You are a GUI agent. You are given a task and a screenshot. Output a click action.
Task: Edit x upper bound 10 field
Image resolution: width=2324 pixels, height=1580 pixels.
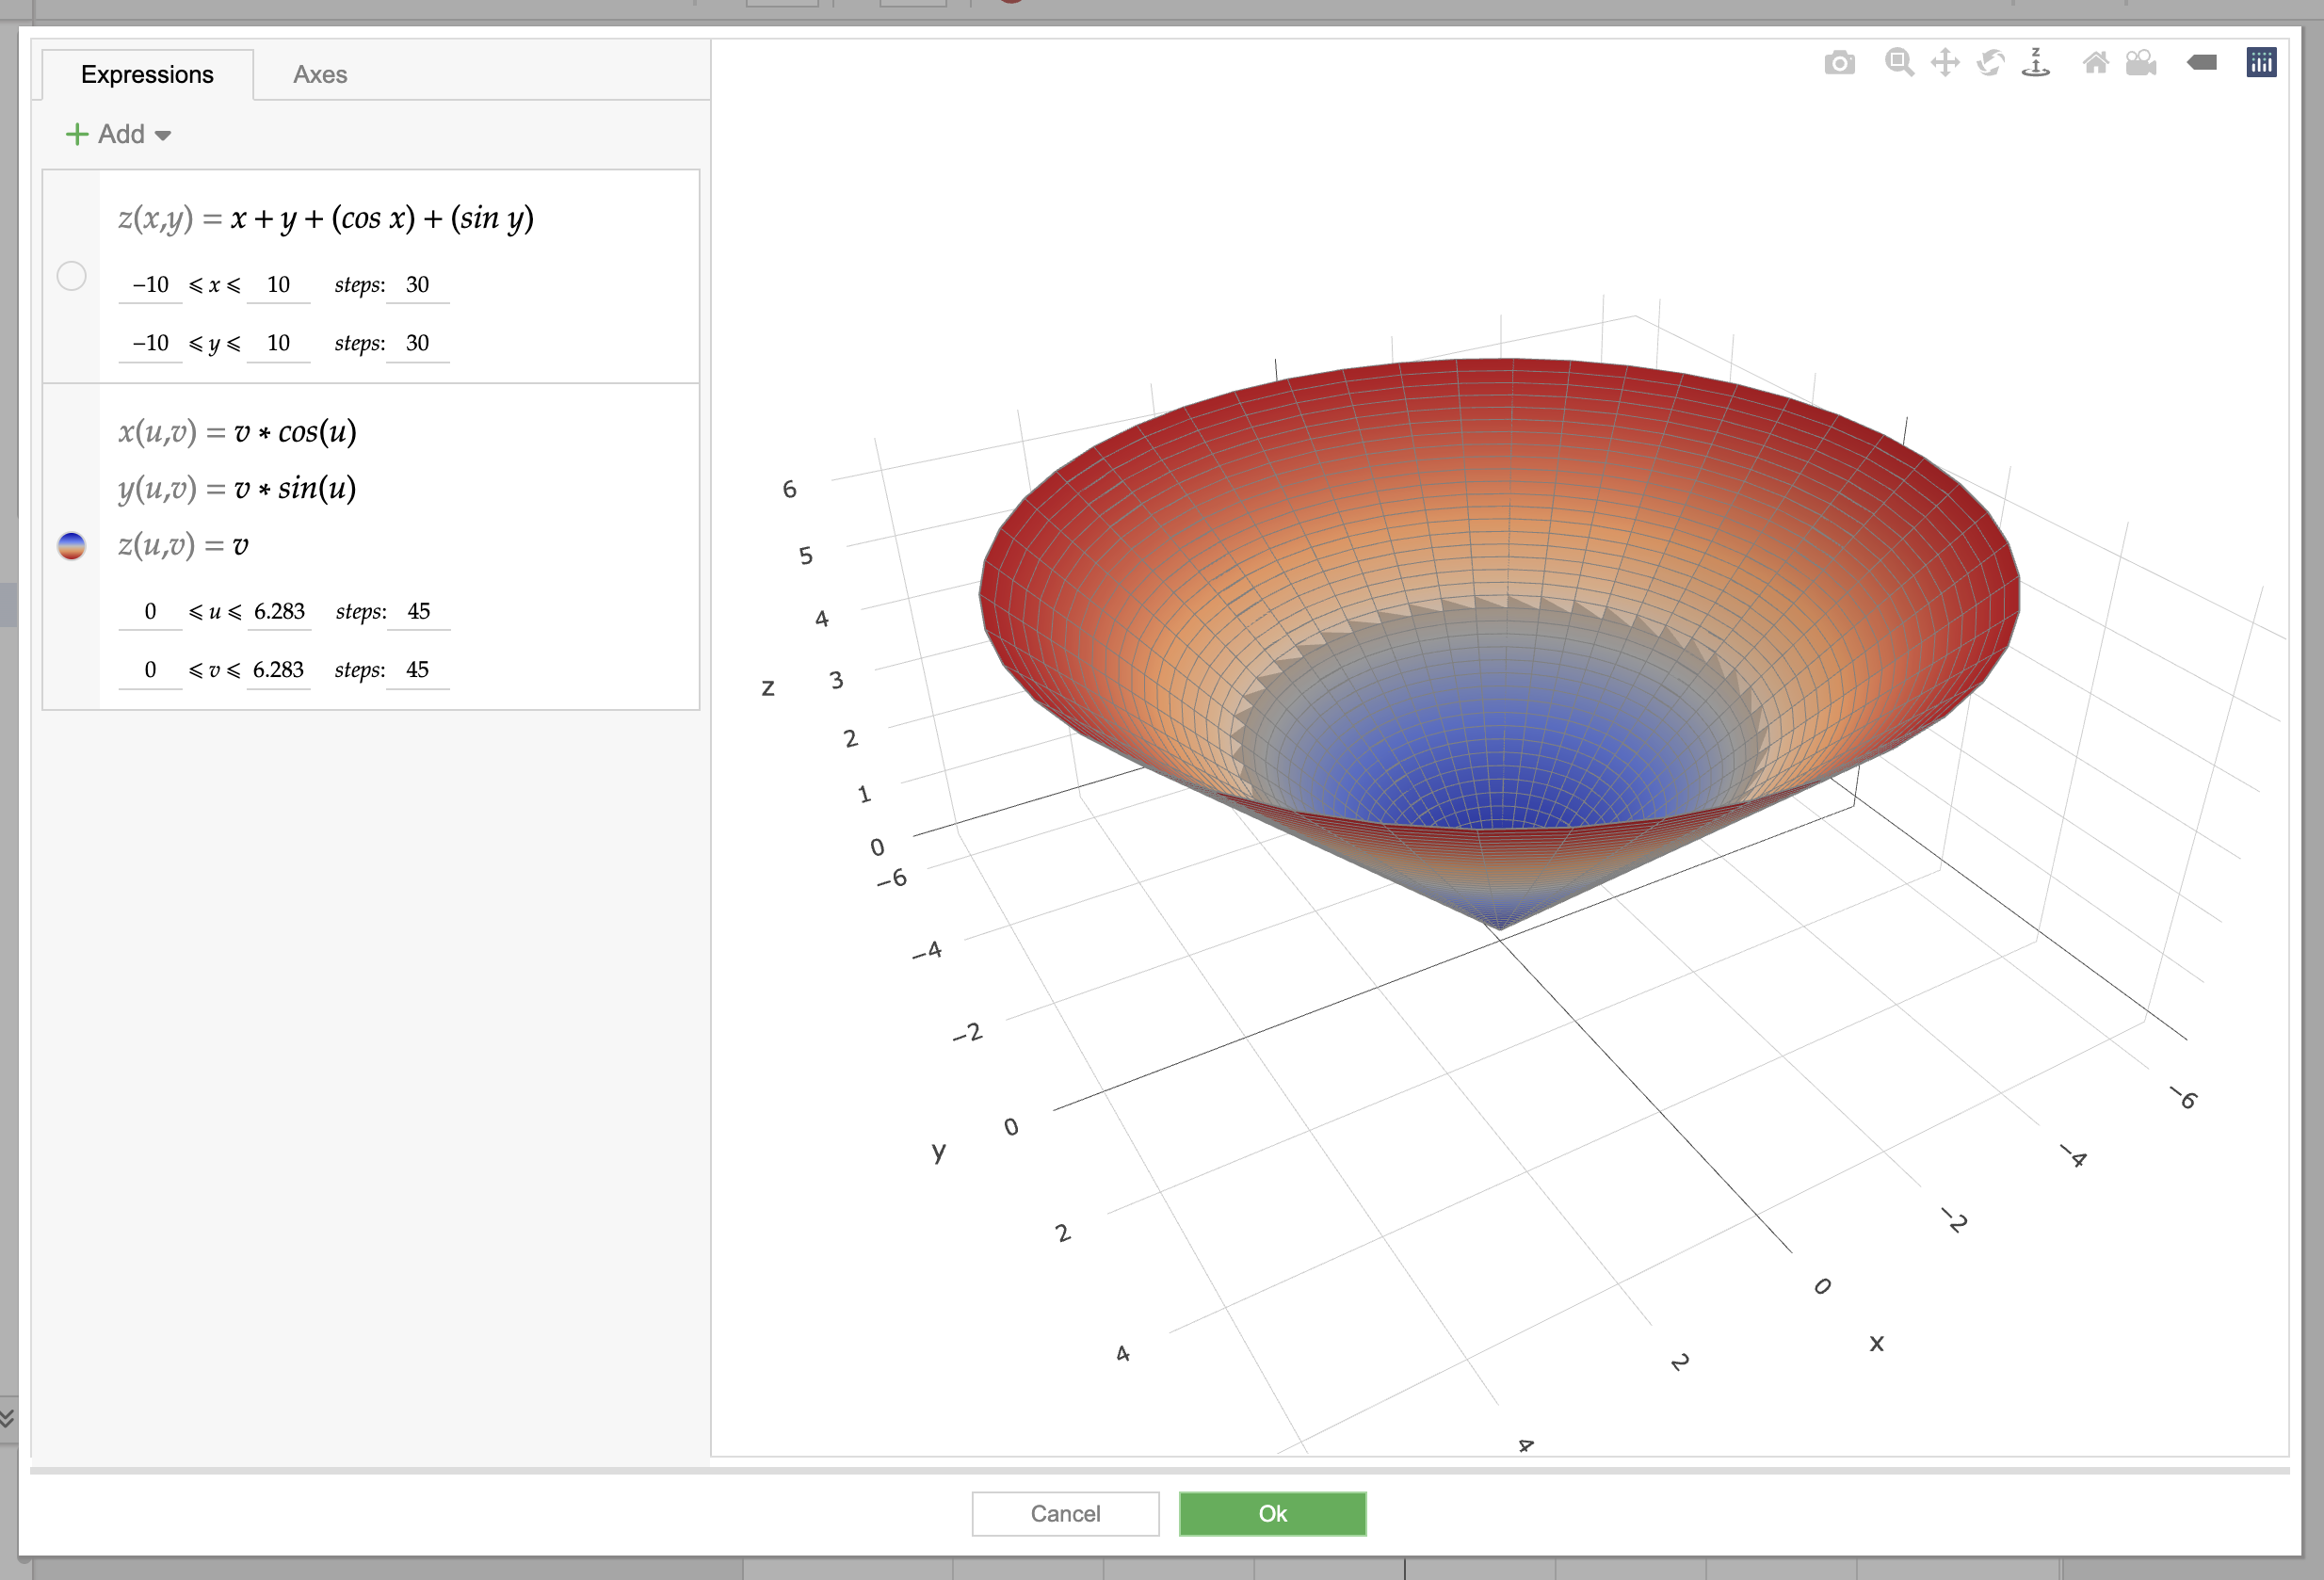[x=278, y=285]
